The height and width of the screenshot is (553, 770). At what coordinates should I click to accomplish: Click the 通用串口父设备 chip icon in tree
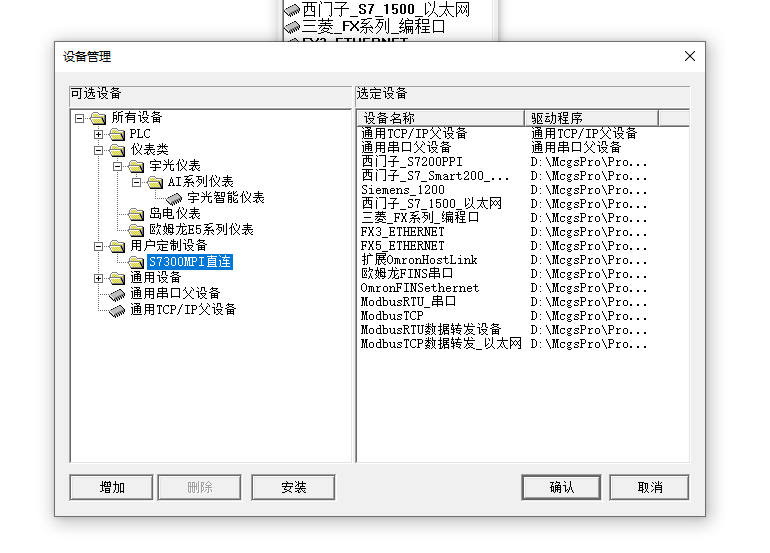pyautogui.click(x=117, y=294)
